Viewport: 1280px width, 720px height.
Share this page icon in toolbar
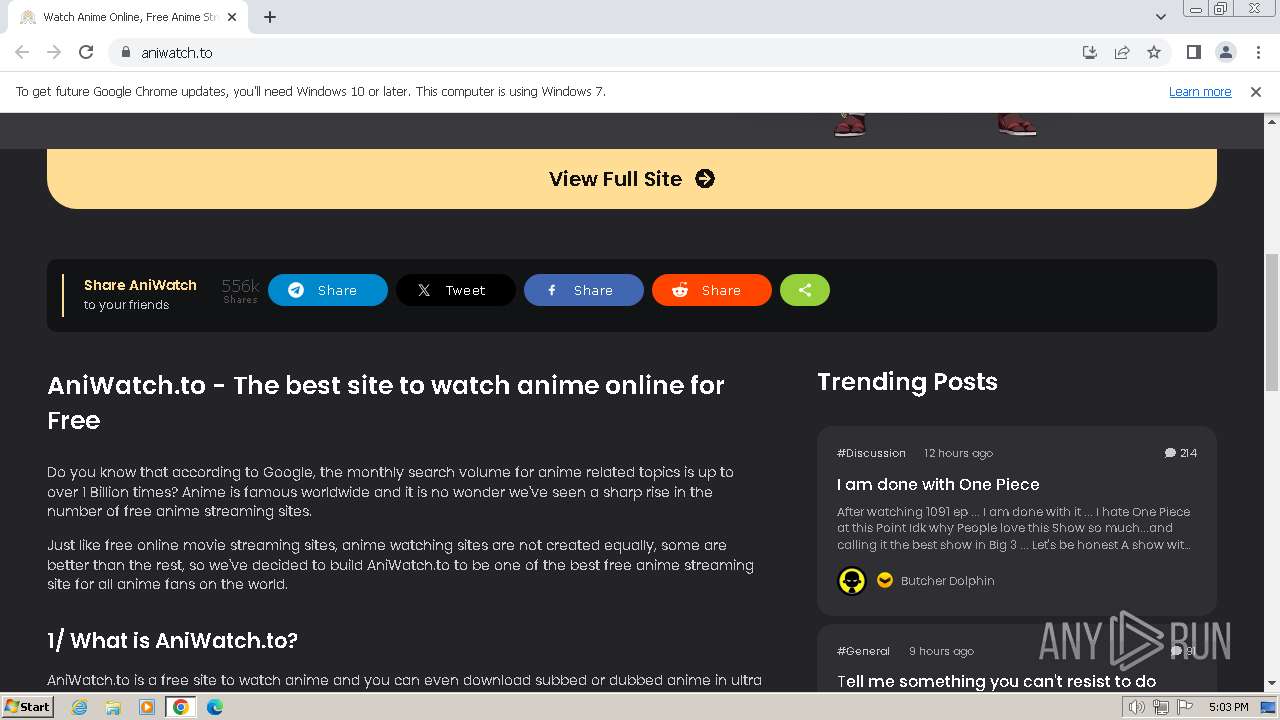[1122, 52]
